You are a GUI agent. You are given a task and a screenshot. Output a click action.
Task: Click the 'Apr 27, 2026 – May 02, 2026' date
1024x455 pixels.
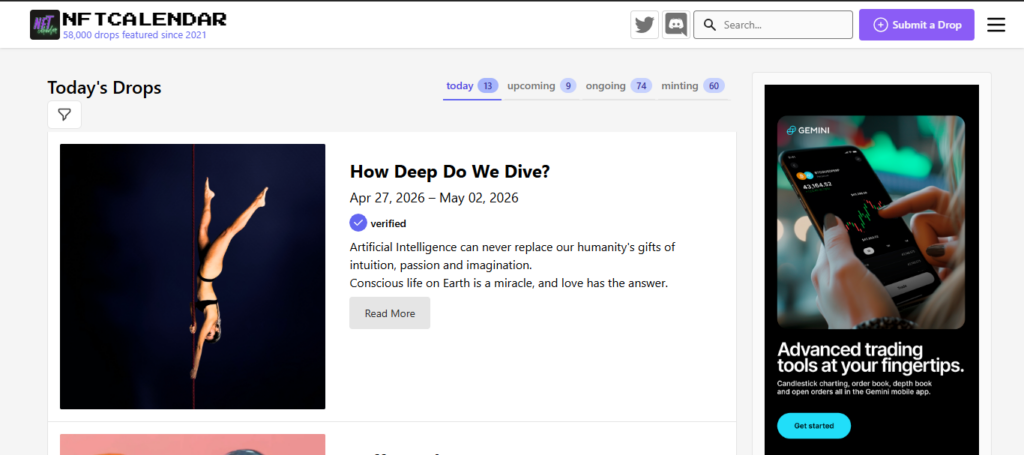tap(434, 198)
